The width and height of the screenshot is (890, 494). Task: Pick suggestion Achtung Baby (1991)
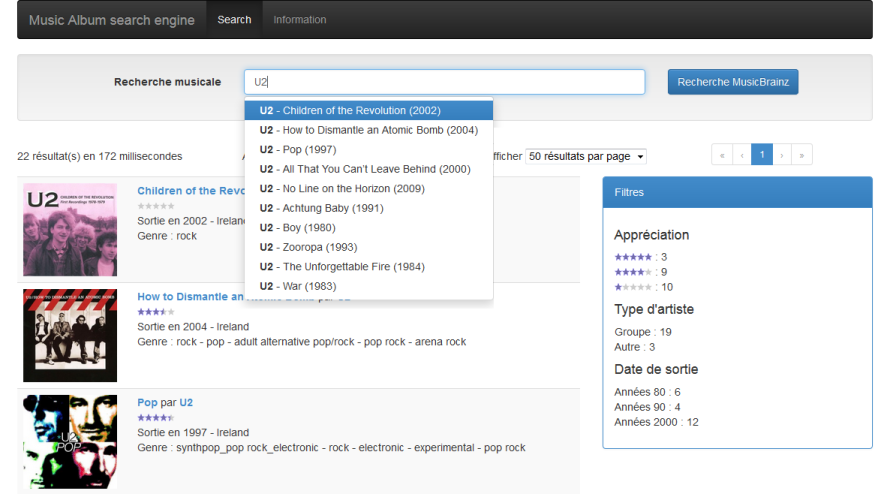(369, 208)
